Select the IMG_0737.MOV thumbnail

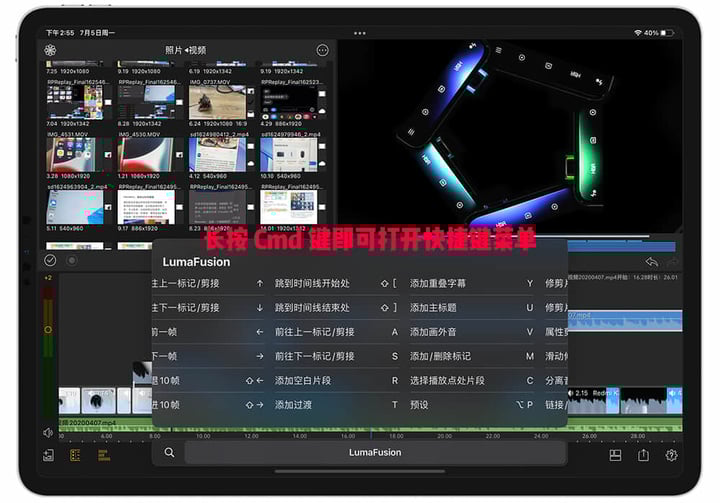tap(218, 102)
